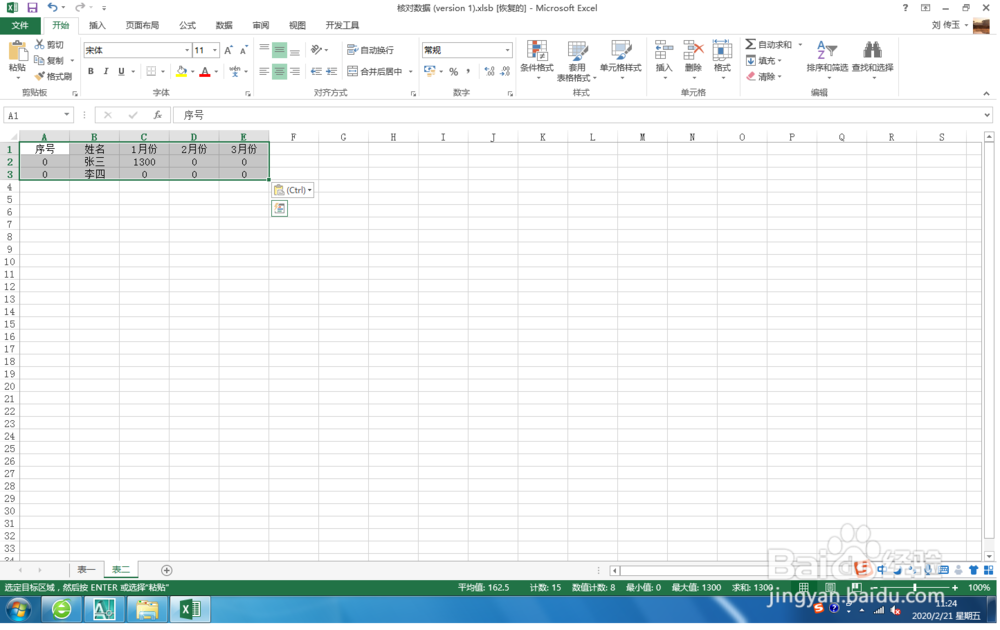This screenshot has width=1000, height=630.
Task: Decrease font size with small A icon
Action: (244, 50)
